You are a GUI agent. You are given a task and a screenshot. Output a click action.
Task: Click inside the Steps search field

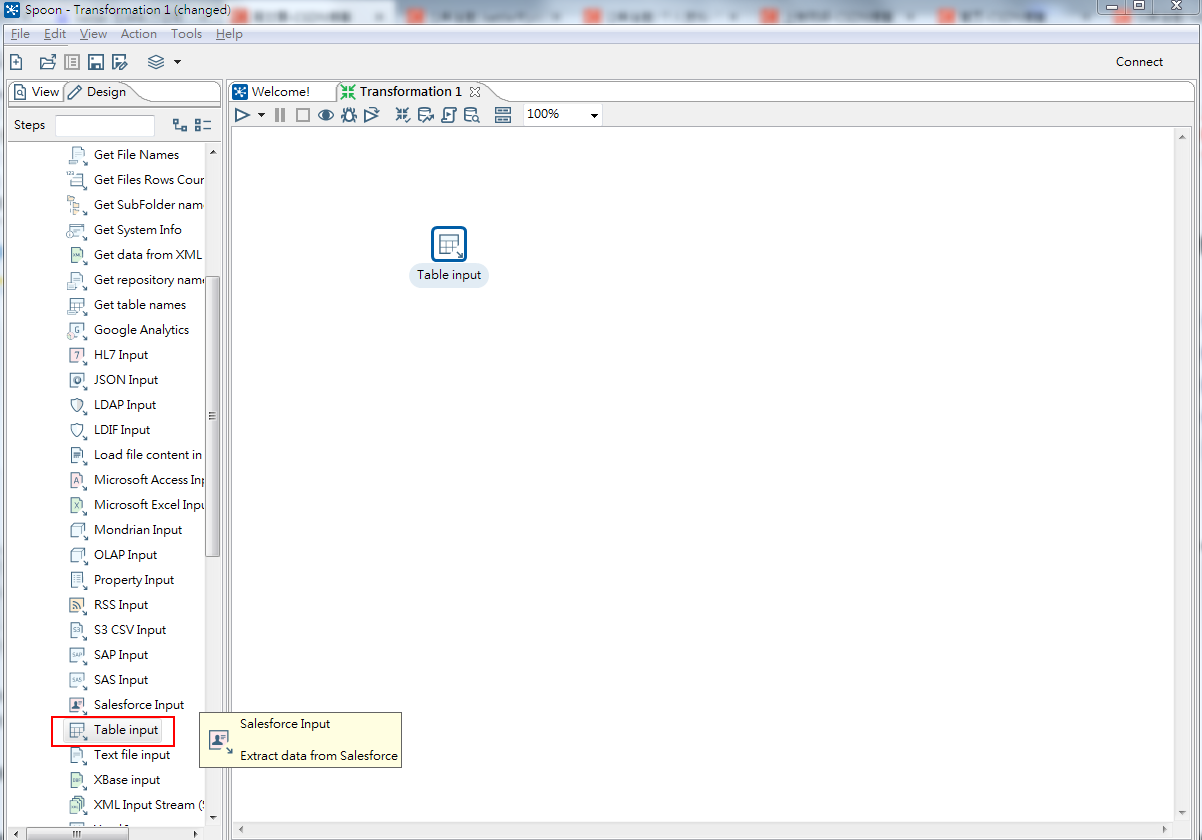point(105,126)
